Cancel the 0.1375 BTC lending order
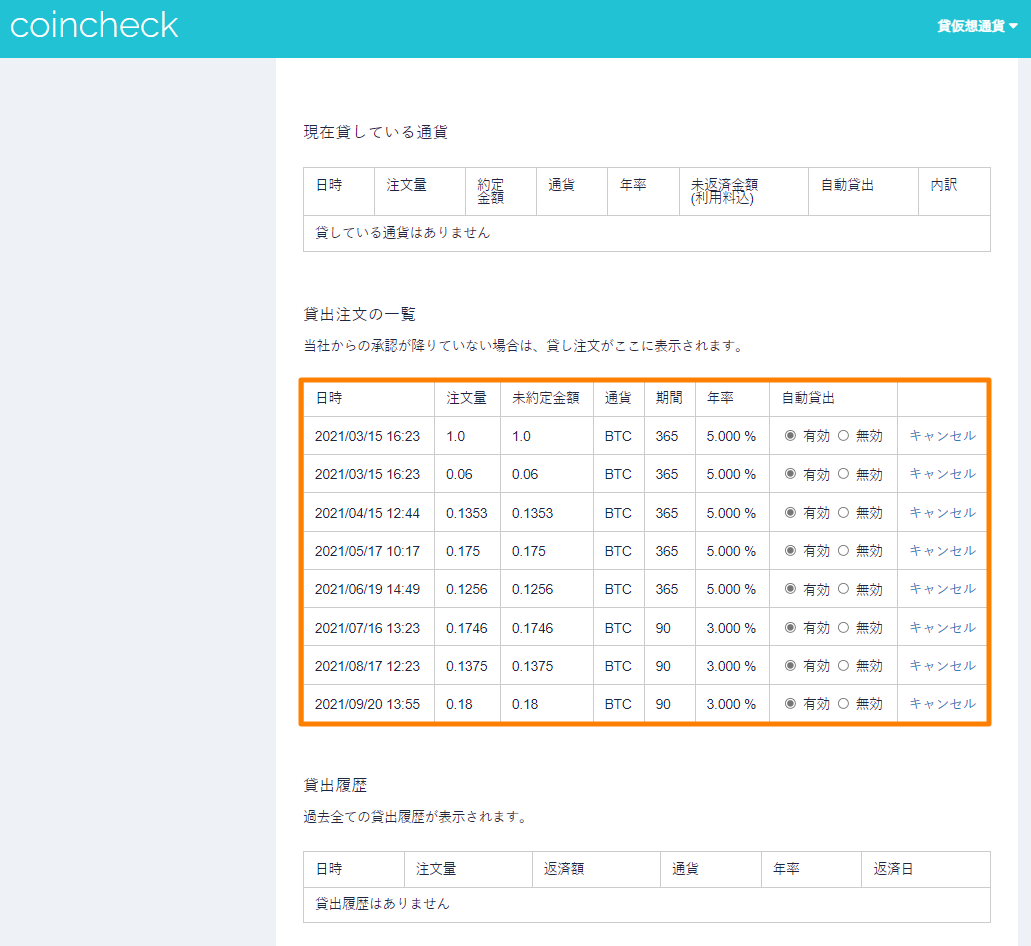Screen dimensions: 1031x946 [942, 666]
